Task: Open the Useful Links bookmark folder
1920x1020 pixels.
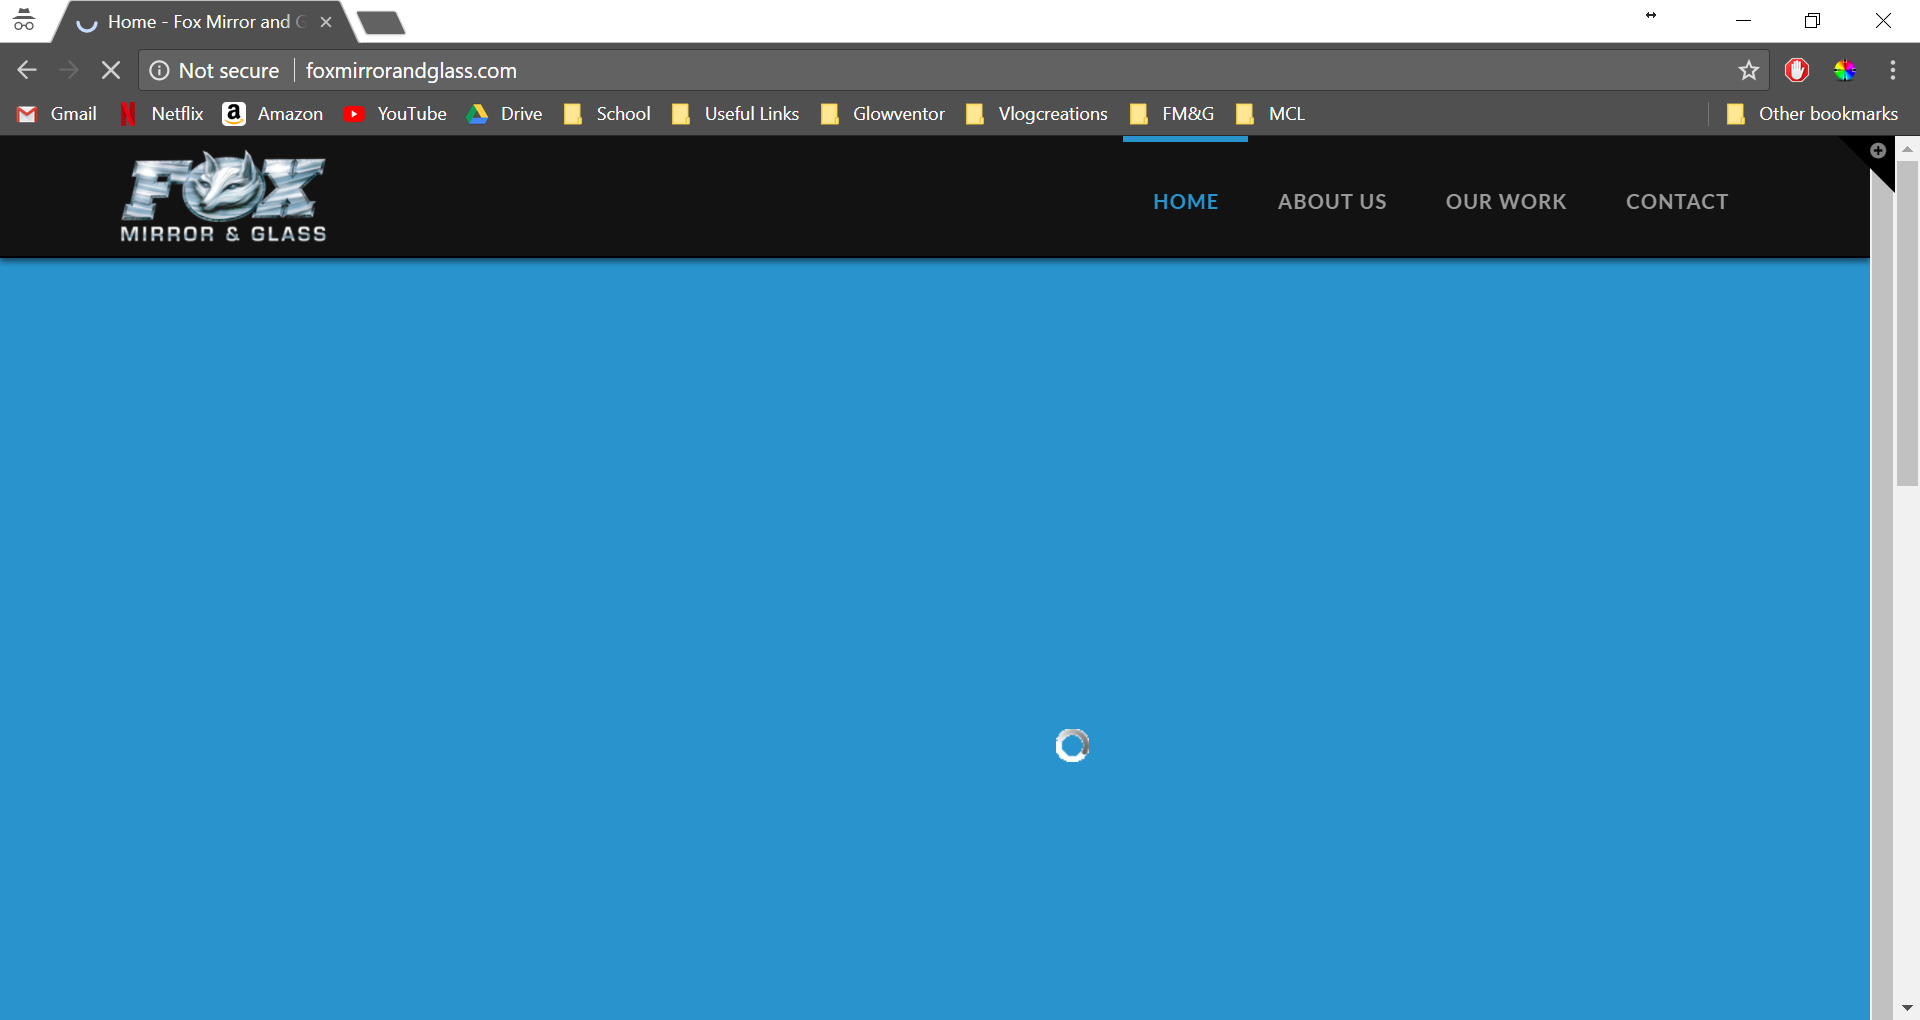Action: coord(735,114)
